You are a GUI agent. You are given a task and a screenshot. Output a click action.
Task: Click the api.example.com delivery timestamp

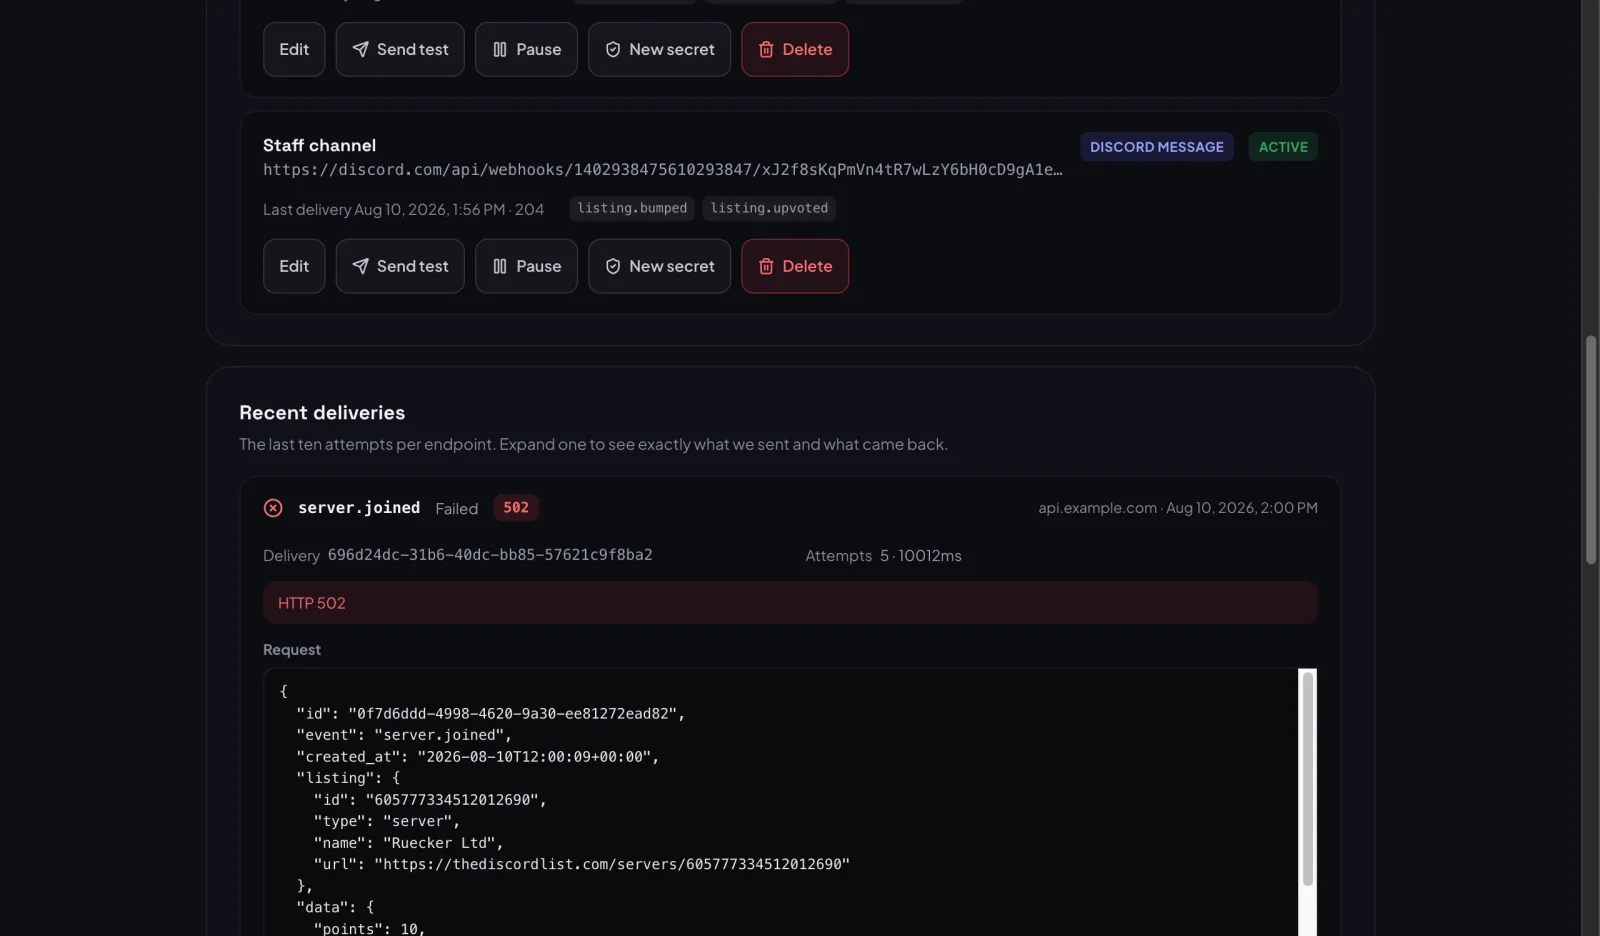1178,508
